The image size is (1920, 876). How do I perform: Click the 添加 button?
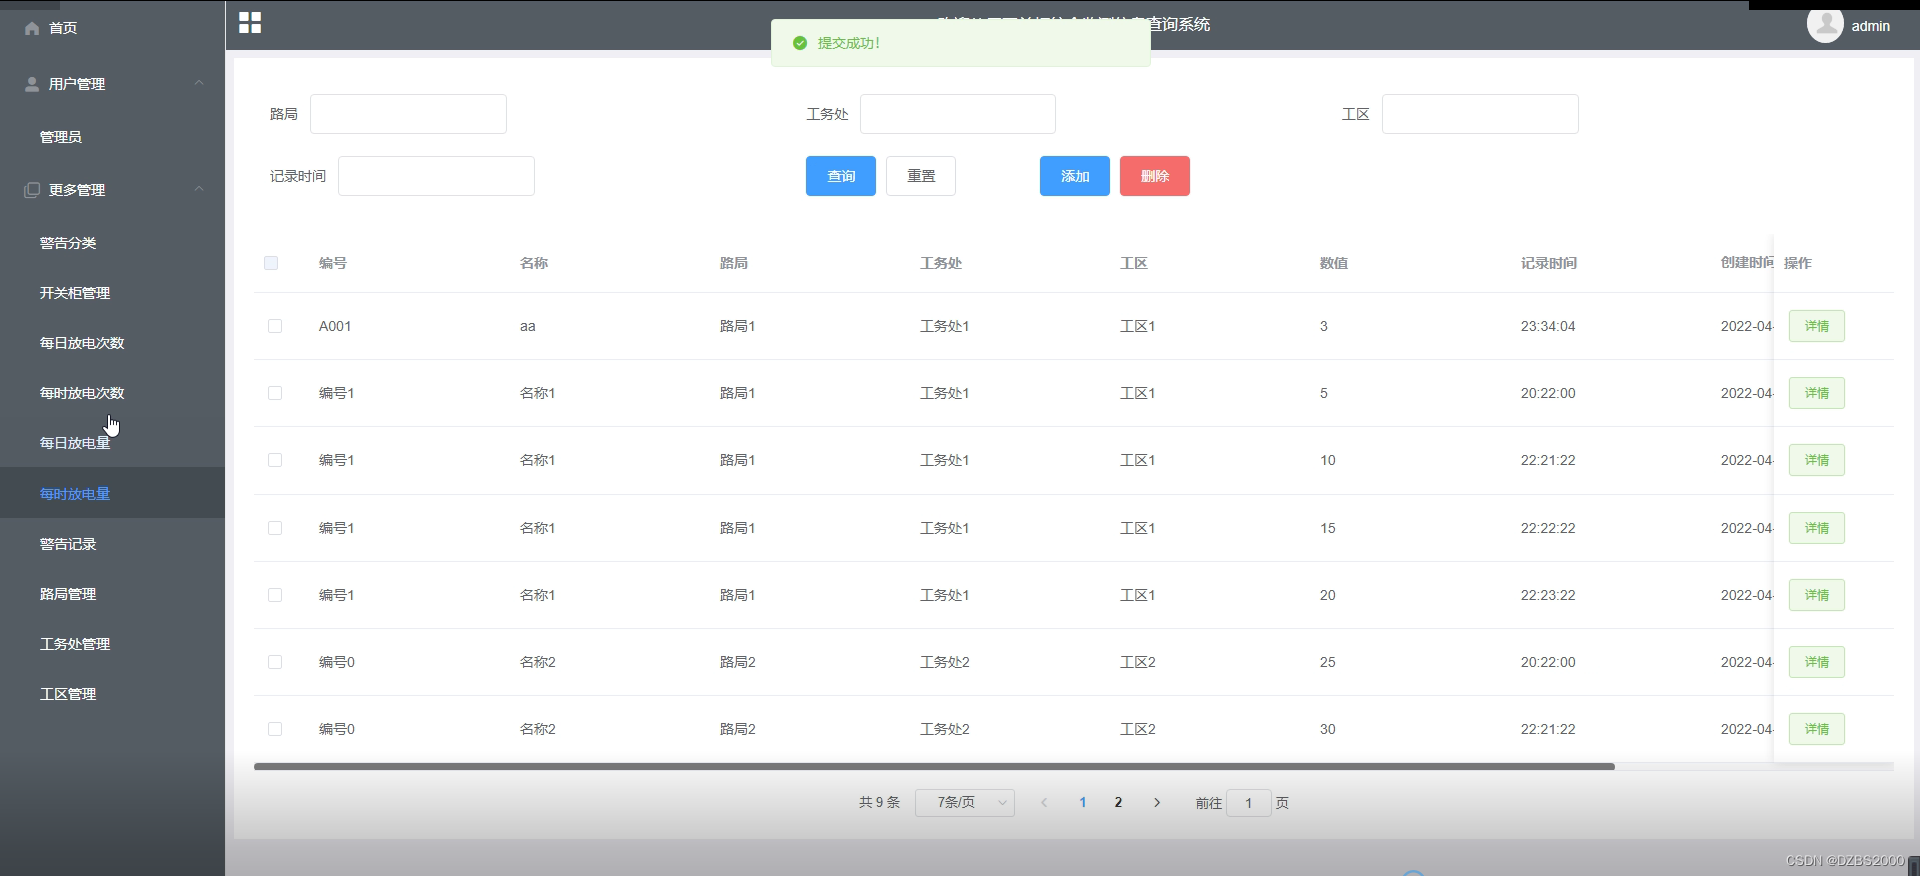coord(1075,176)
